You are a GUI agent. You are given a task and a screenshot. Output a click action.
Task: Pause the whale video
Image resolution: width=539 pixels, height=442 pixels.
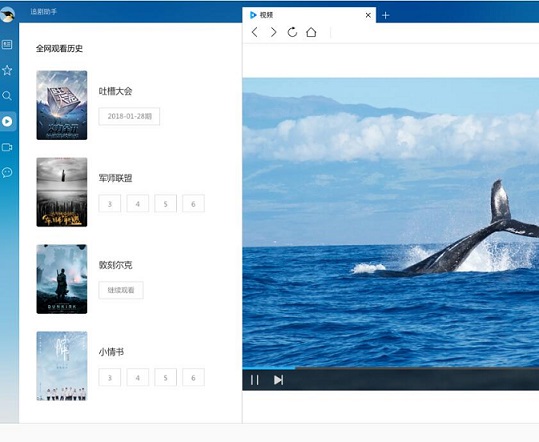click(x=254, y=380)
